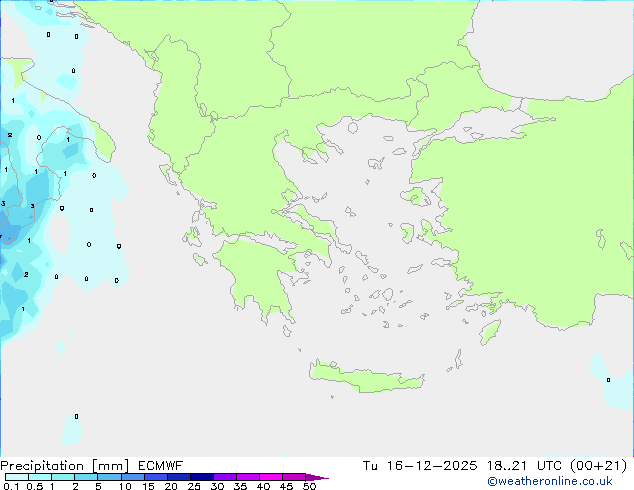Click the date 'Tu 16-12-2025' text

pos(420,466)
